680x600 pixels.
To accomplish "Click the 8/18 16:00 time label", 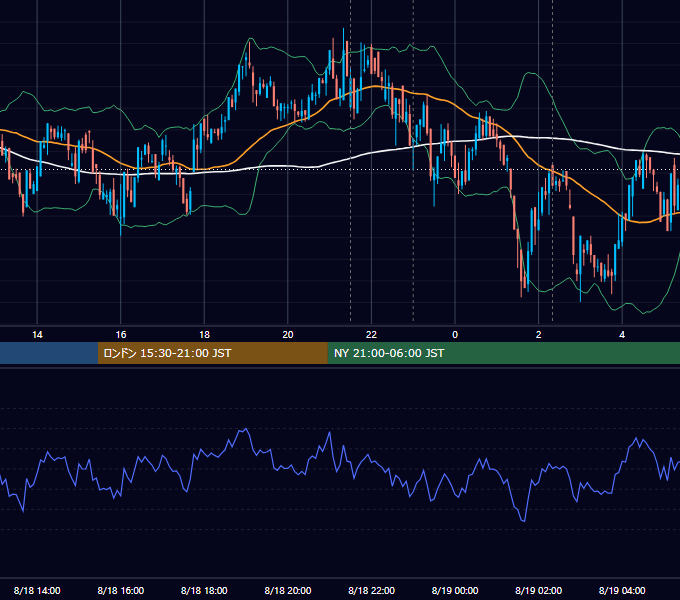I will pos(121,590).
